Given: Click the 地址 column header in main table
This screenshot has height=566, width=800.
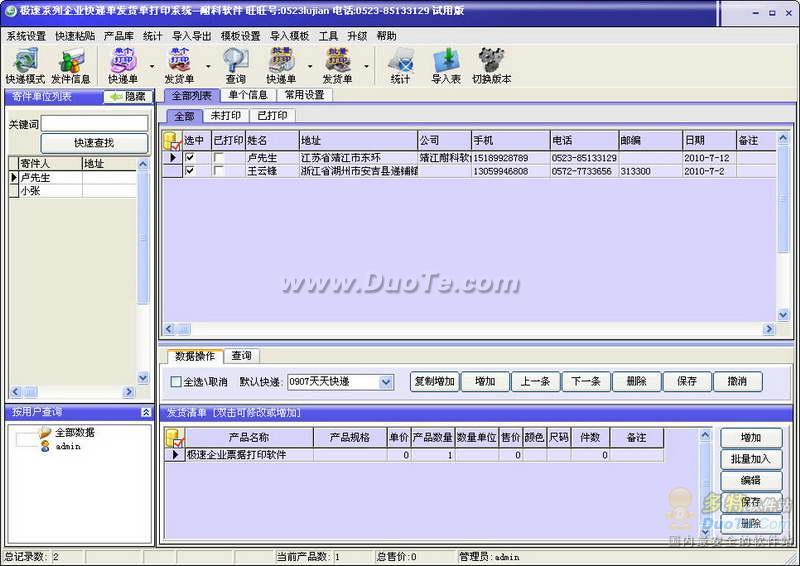Looking at the screenshot, I should pyautogui.click(x=358, y=140).
